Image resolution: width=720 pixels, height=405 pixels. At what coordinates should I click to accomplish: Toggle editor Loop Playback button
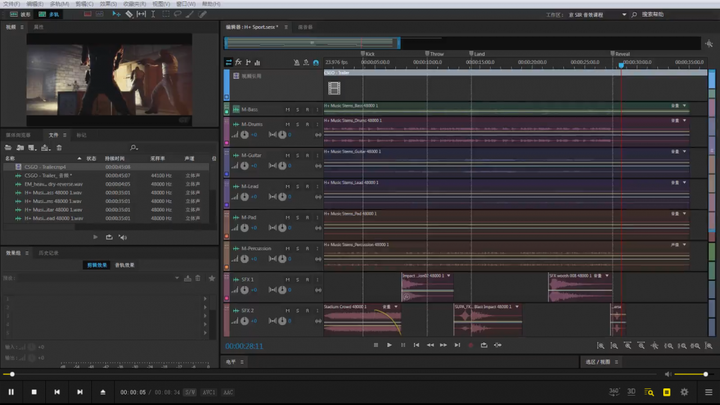(484, 345)
